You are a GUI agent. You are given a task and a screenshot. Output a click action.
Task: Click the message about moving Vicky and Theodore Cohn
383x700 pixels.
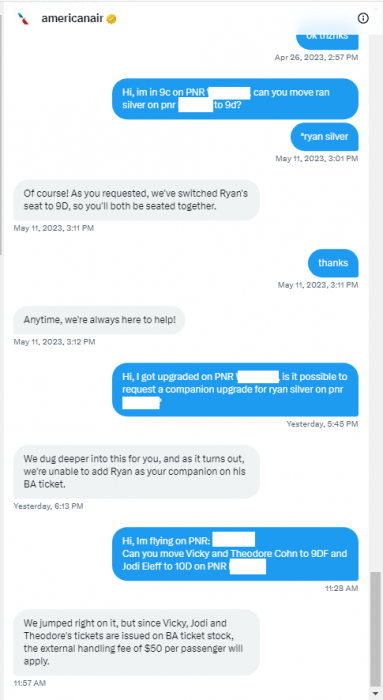pos(235,554)
